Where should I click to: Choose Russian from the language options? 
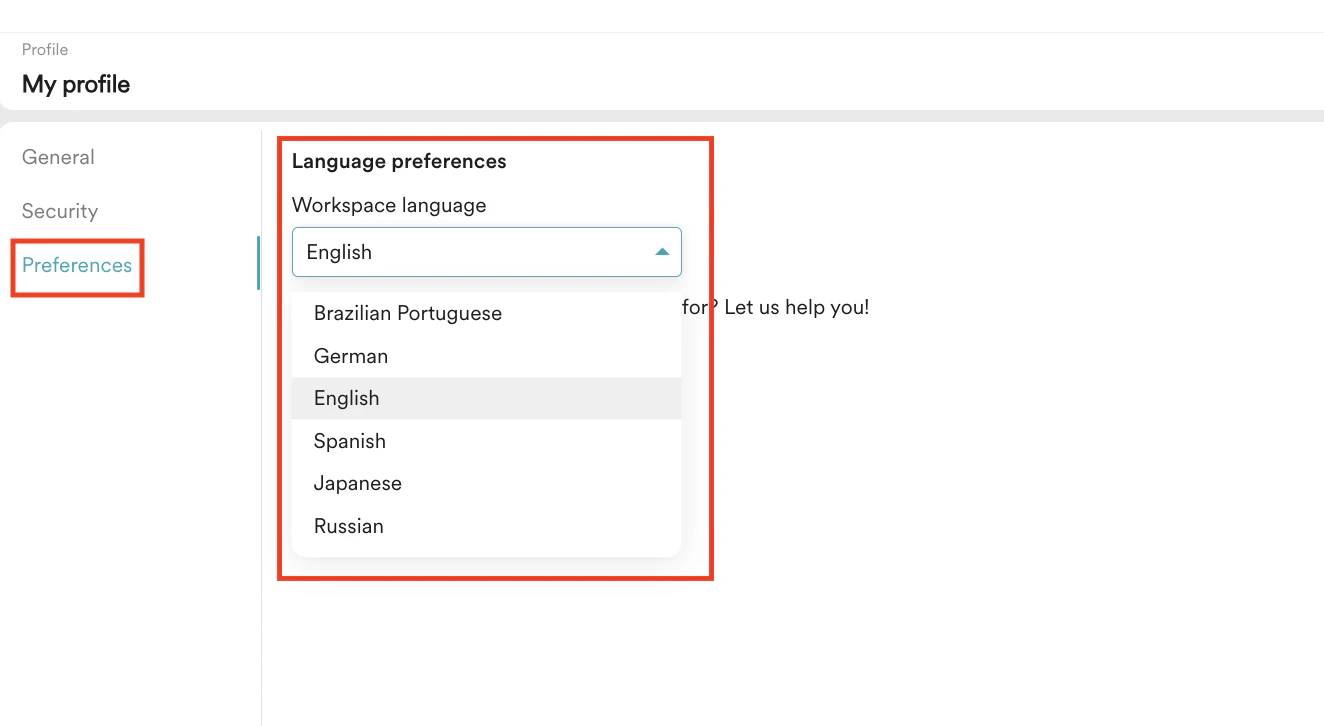click(348, 526)
